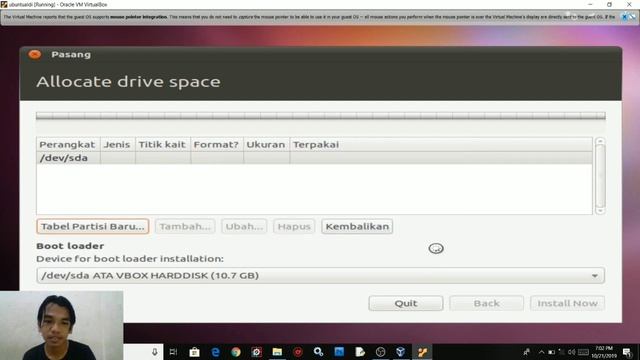Open the blue window app in taskbar
Viewport: 640px width, 360px height.
tap(339, 352)
